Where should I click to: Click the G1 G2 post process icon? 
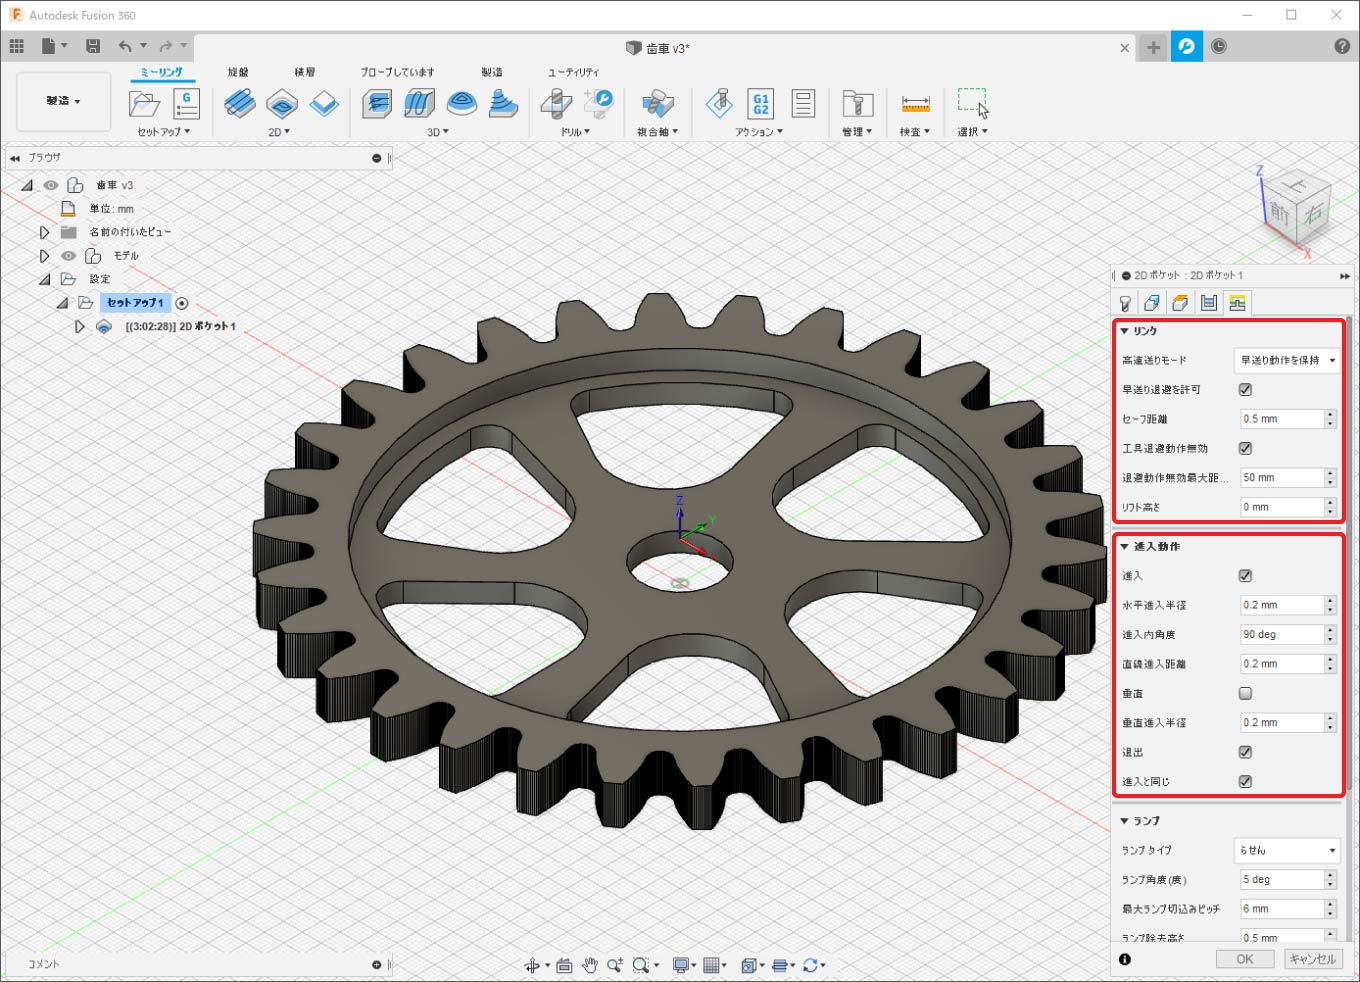pyautogui.click(x=761, y=103)
